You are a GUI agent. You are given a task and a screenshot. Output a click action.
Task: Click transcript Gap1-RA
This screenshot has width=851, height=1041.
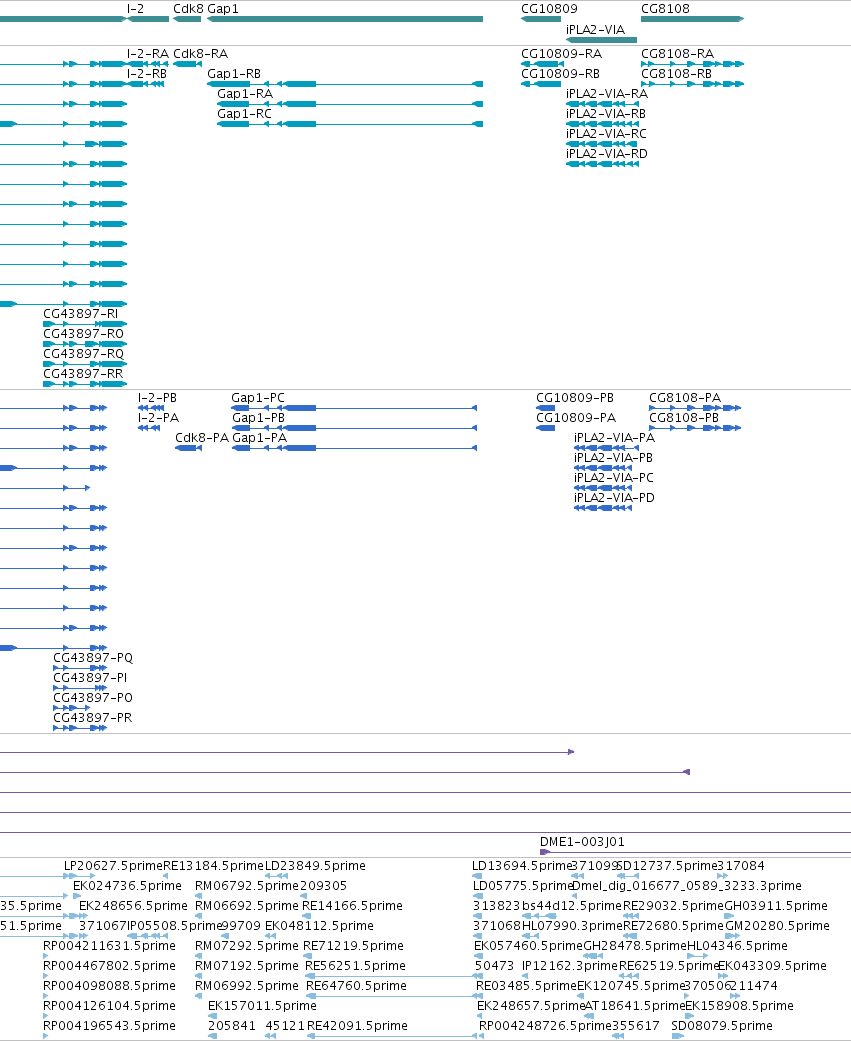(x=245, y=94)
